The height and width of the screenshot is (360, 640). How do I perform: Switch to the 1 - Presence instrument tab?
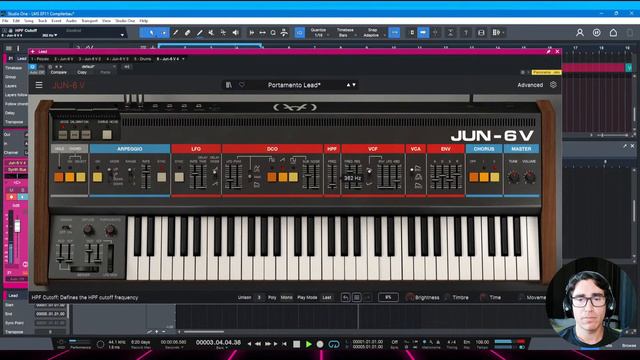point(40,59)
